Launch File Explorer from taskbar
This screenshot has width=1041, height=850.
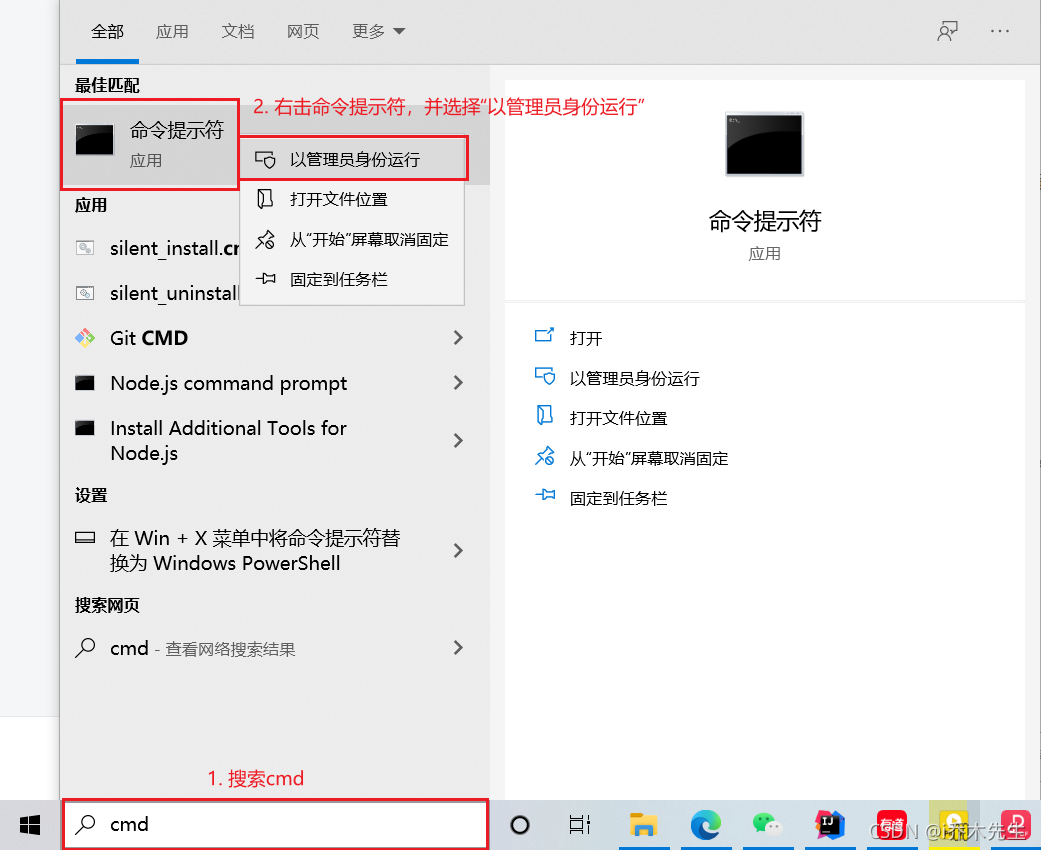click(643, 825)
